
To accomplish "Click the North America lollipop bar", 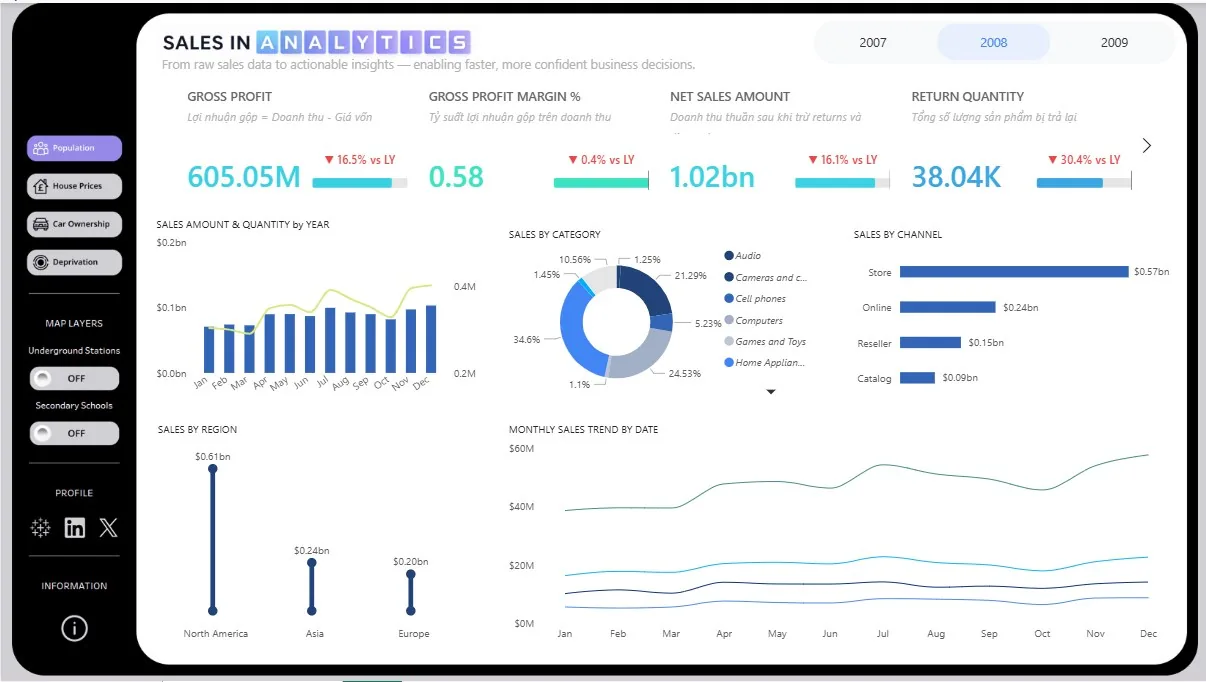I will [213, 539].
